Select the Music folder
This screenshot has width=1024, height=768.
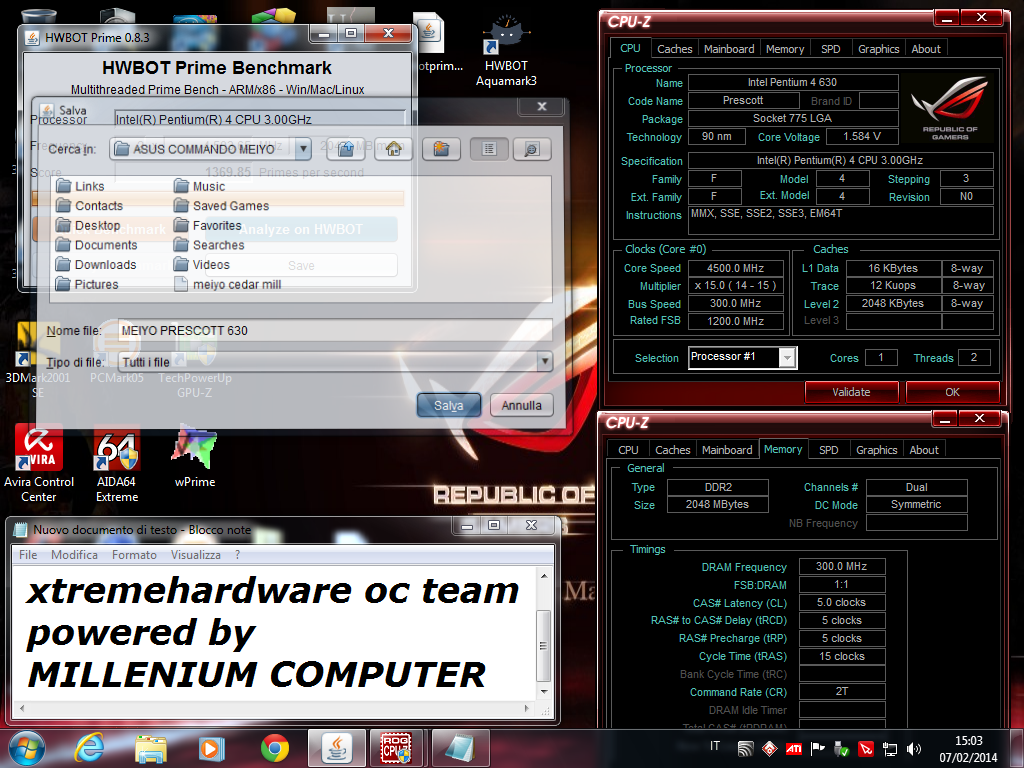pyautogui.click(x=199, y=186)
